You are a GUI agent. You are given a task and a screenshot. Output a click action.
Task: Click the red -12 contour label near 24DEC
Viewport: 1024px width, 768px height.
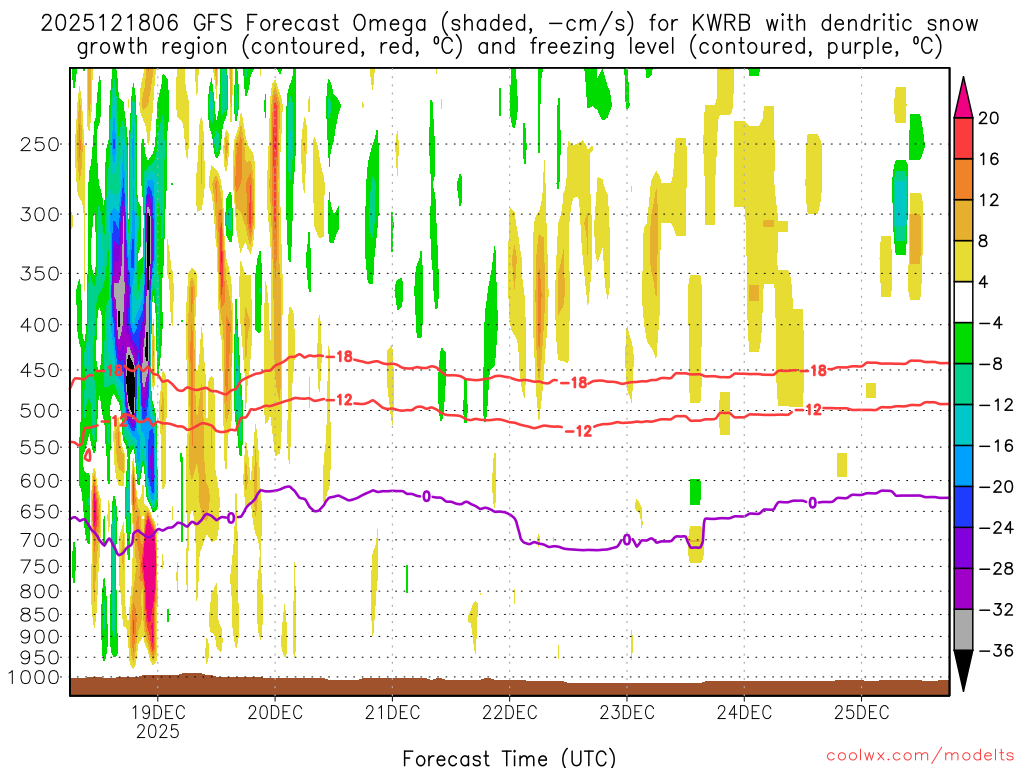click(x=808, y=410)
